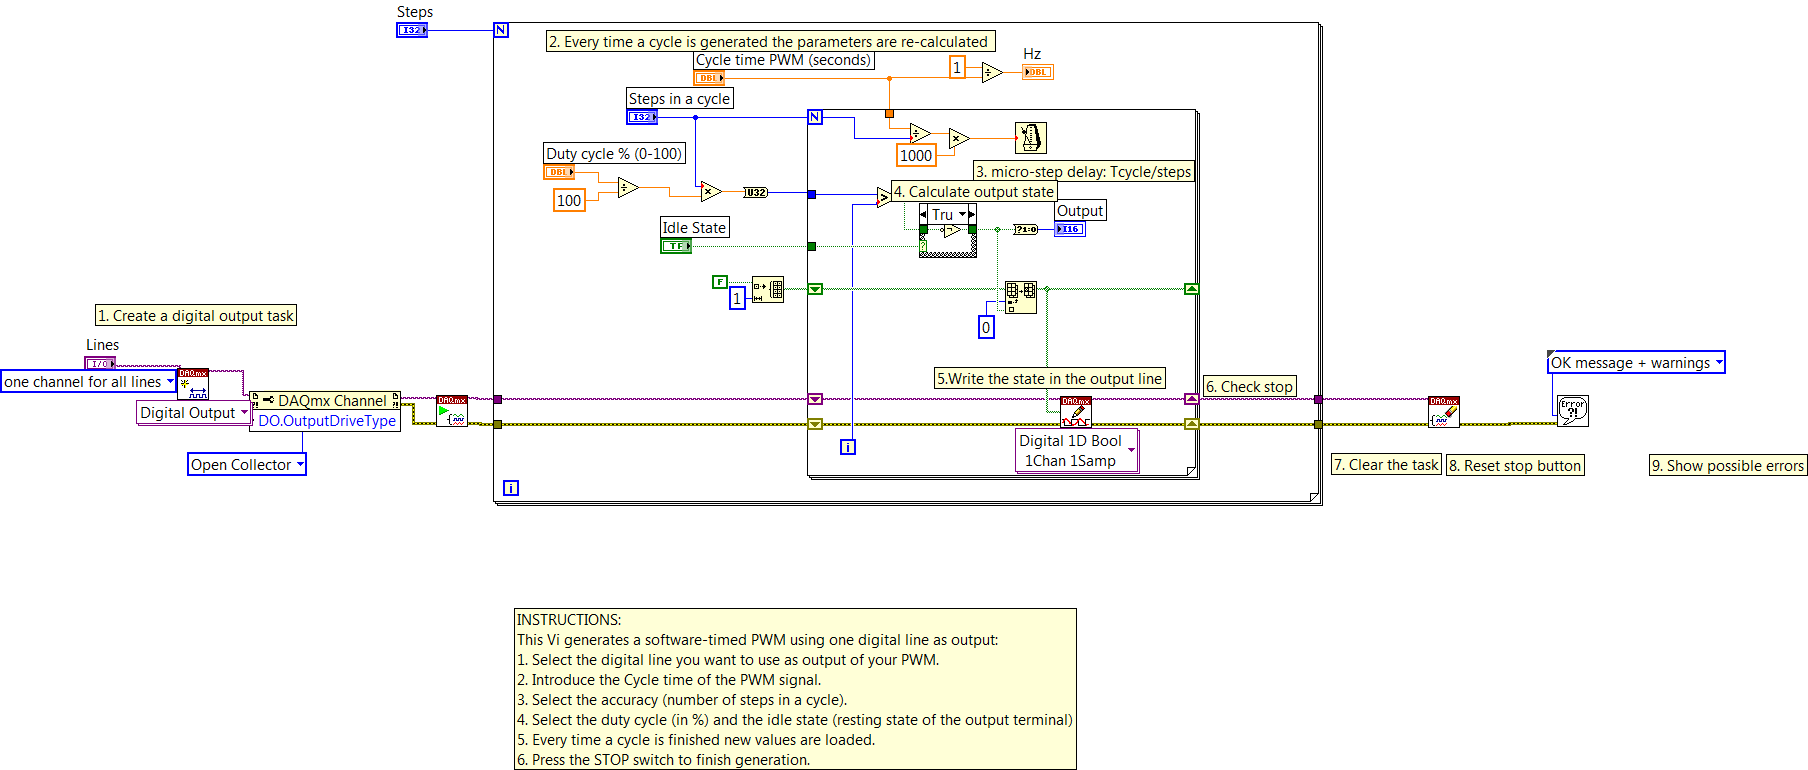This screenshot has width=1808, height=770.
Task: Click the DAQmx Write VI icon
Action: tap(1076, 412)
